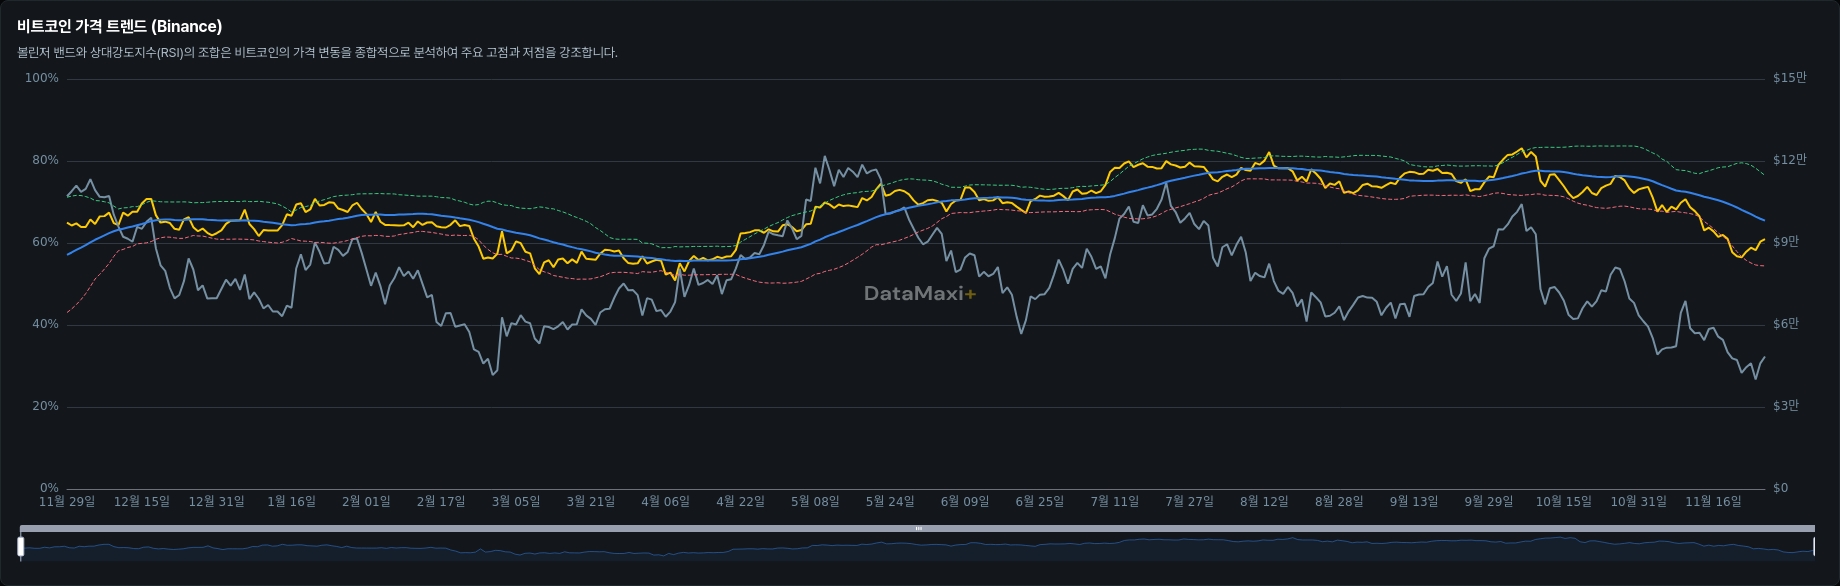Click the 4월 22일 date label

[x=740, y=502]
